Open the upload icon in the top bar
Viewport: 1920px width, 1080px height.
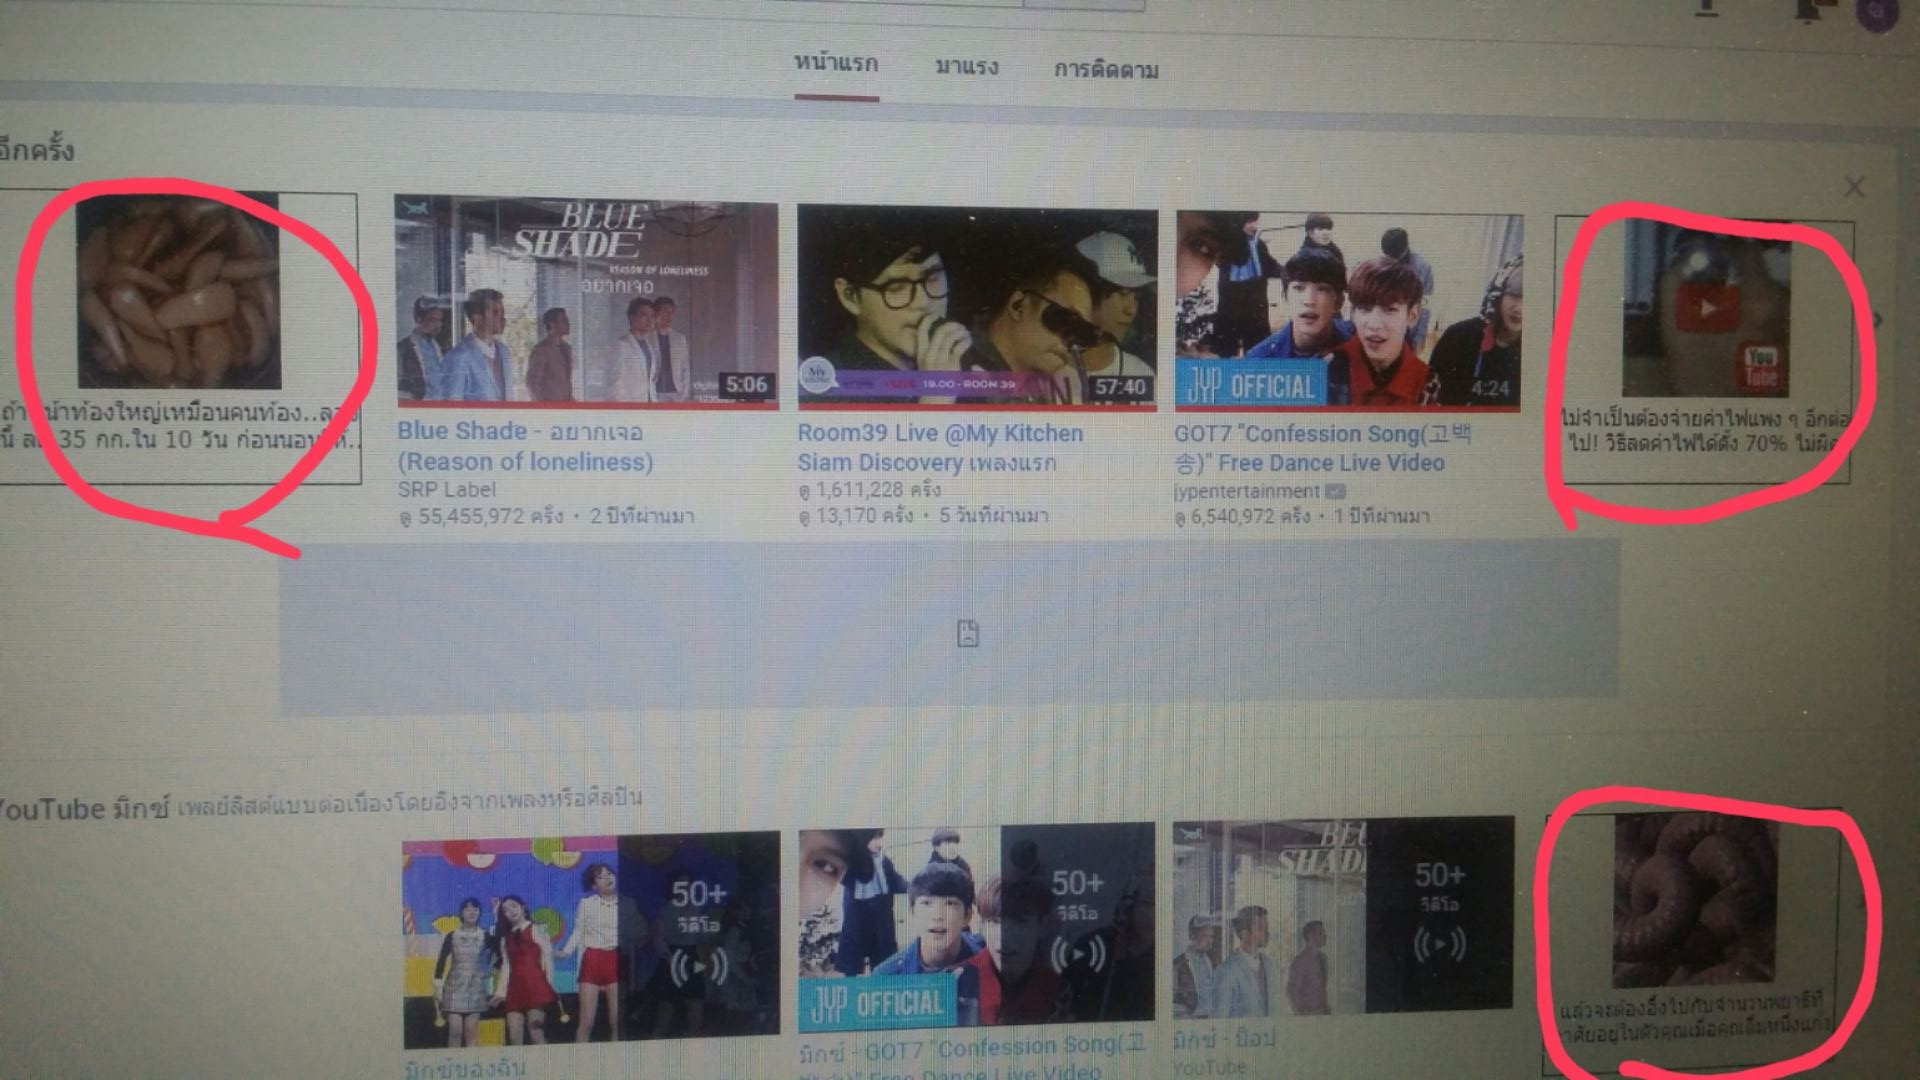1706,8
